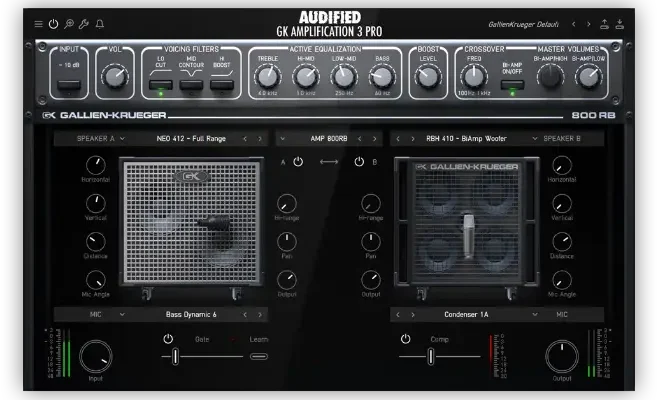The height and width of the screenshot is (400, 658).
Task: Open the hamburger menu in the top bar
Action: tap(38, 23)
